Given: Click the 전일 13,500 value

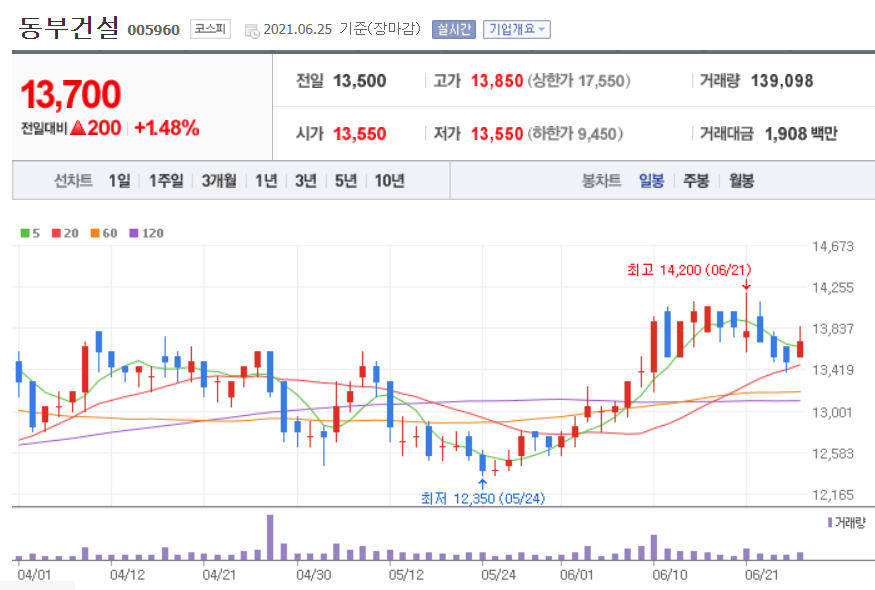Looking at the screenshot, I should (x=359, y=81).
